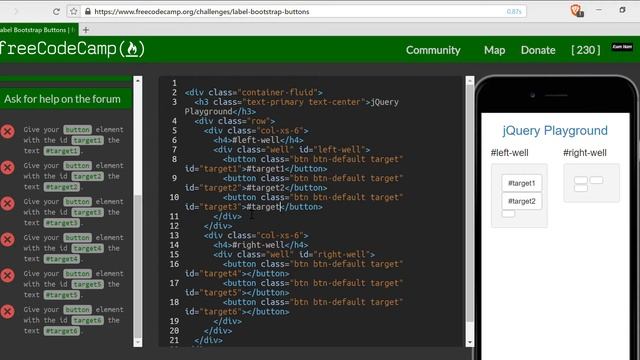Click the #target2 button in phone preview
This screenshot has height=360, width=640.
tap(522, 201)
